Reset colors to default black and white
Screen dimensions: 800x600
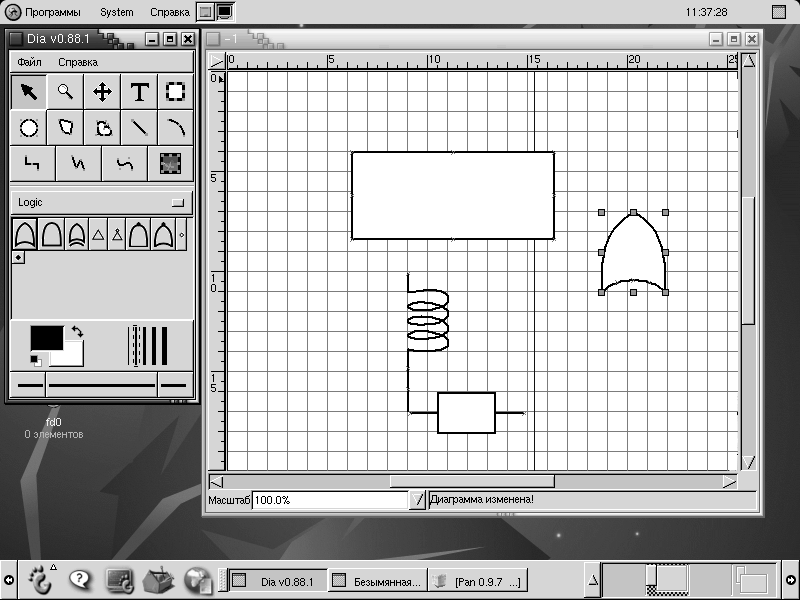35,359
